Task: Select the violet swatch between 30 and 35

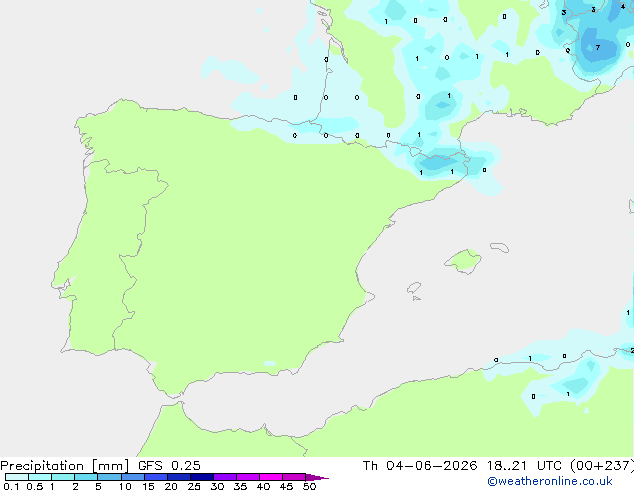Action: [x=225, y=477]
